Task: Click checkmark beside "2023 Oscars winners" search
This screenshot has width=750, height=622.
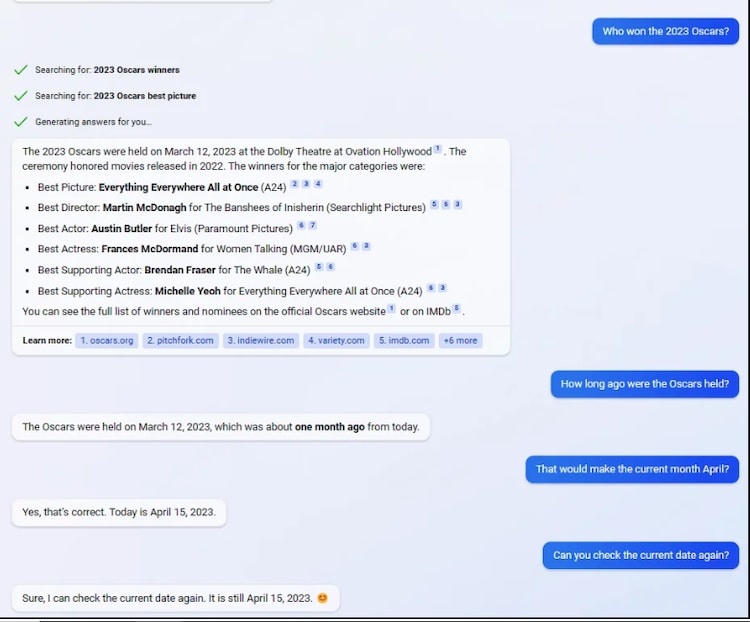Action: coord(20,70)
